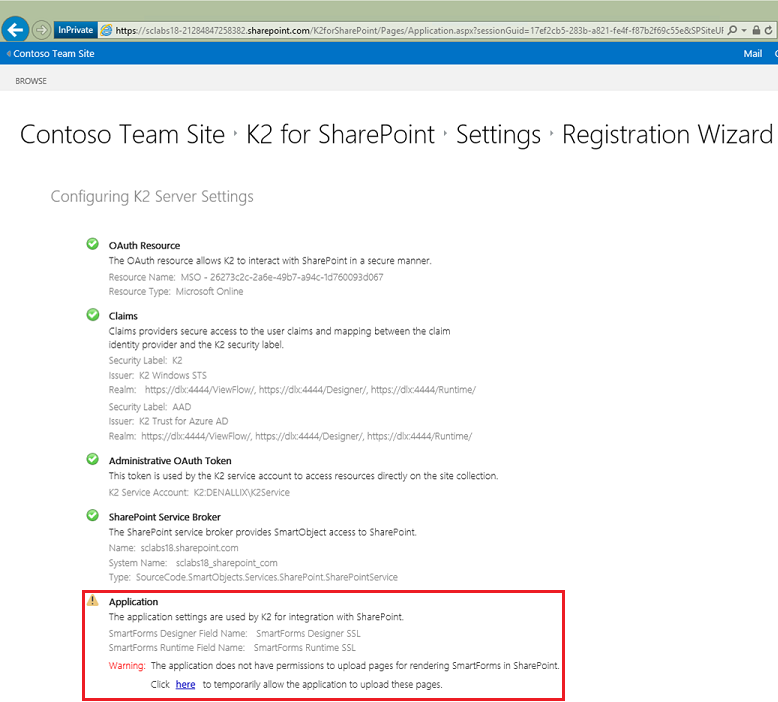Select the BROWSE ribbon tab
This screenshot has height=702, width=778.
click(x=31, y=81)
